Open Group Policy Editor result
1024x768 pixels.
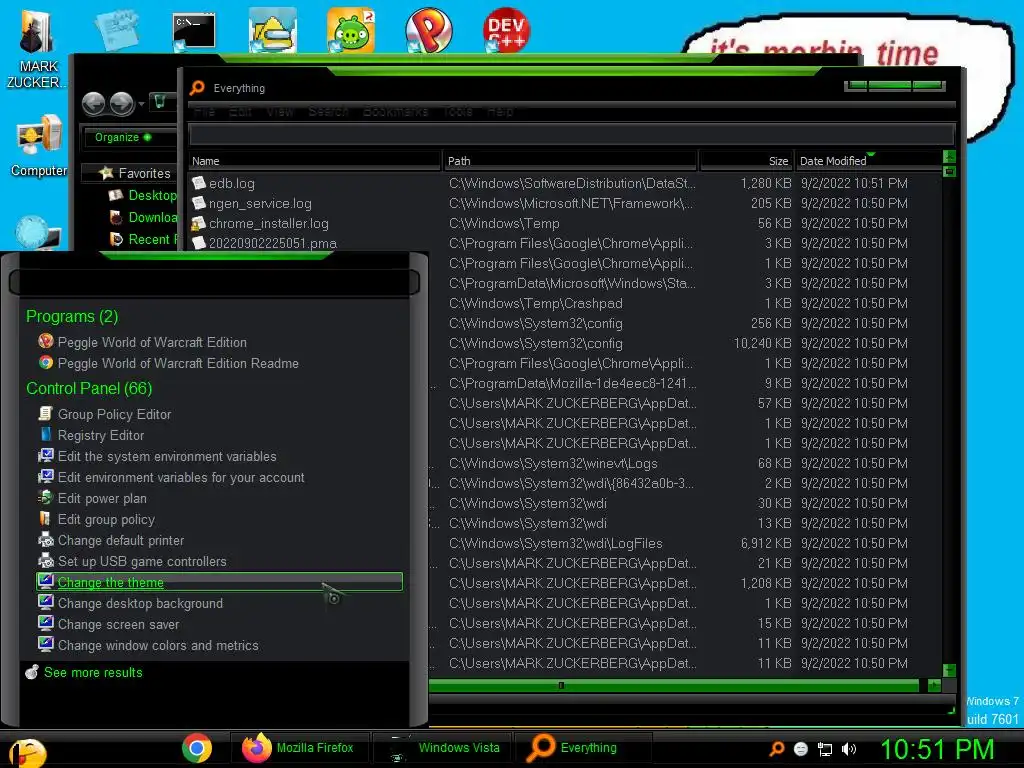pos(114,414)
